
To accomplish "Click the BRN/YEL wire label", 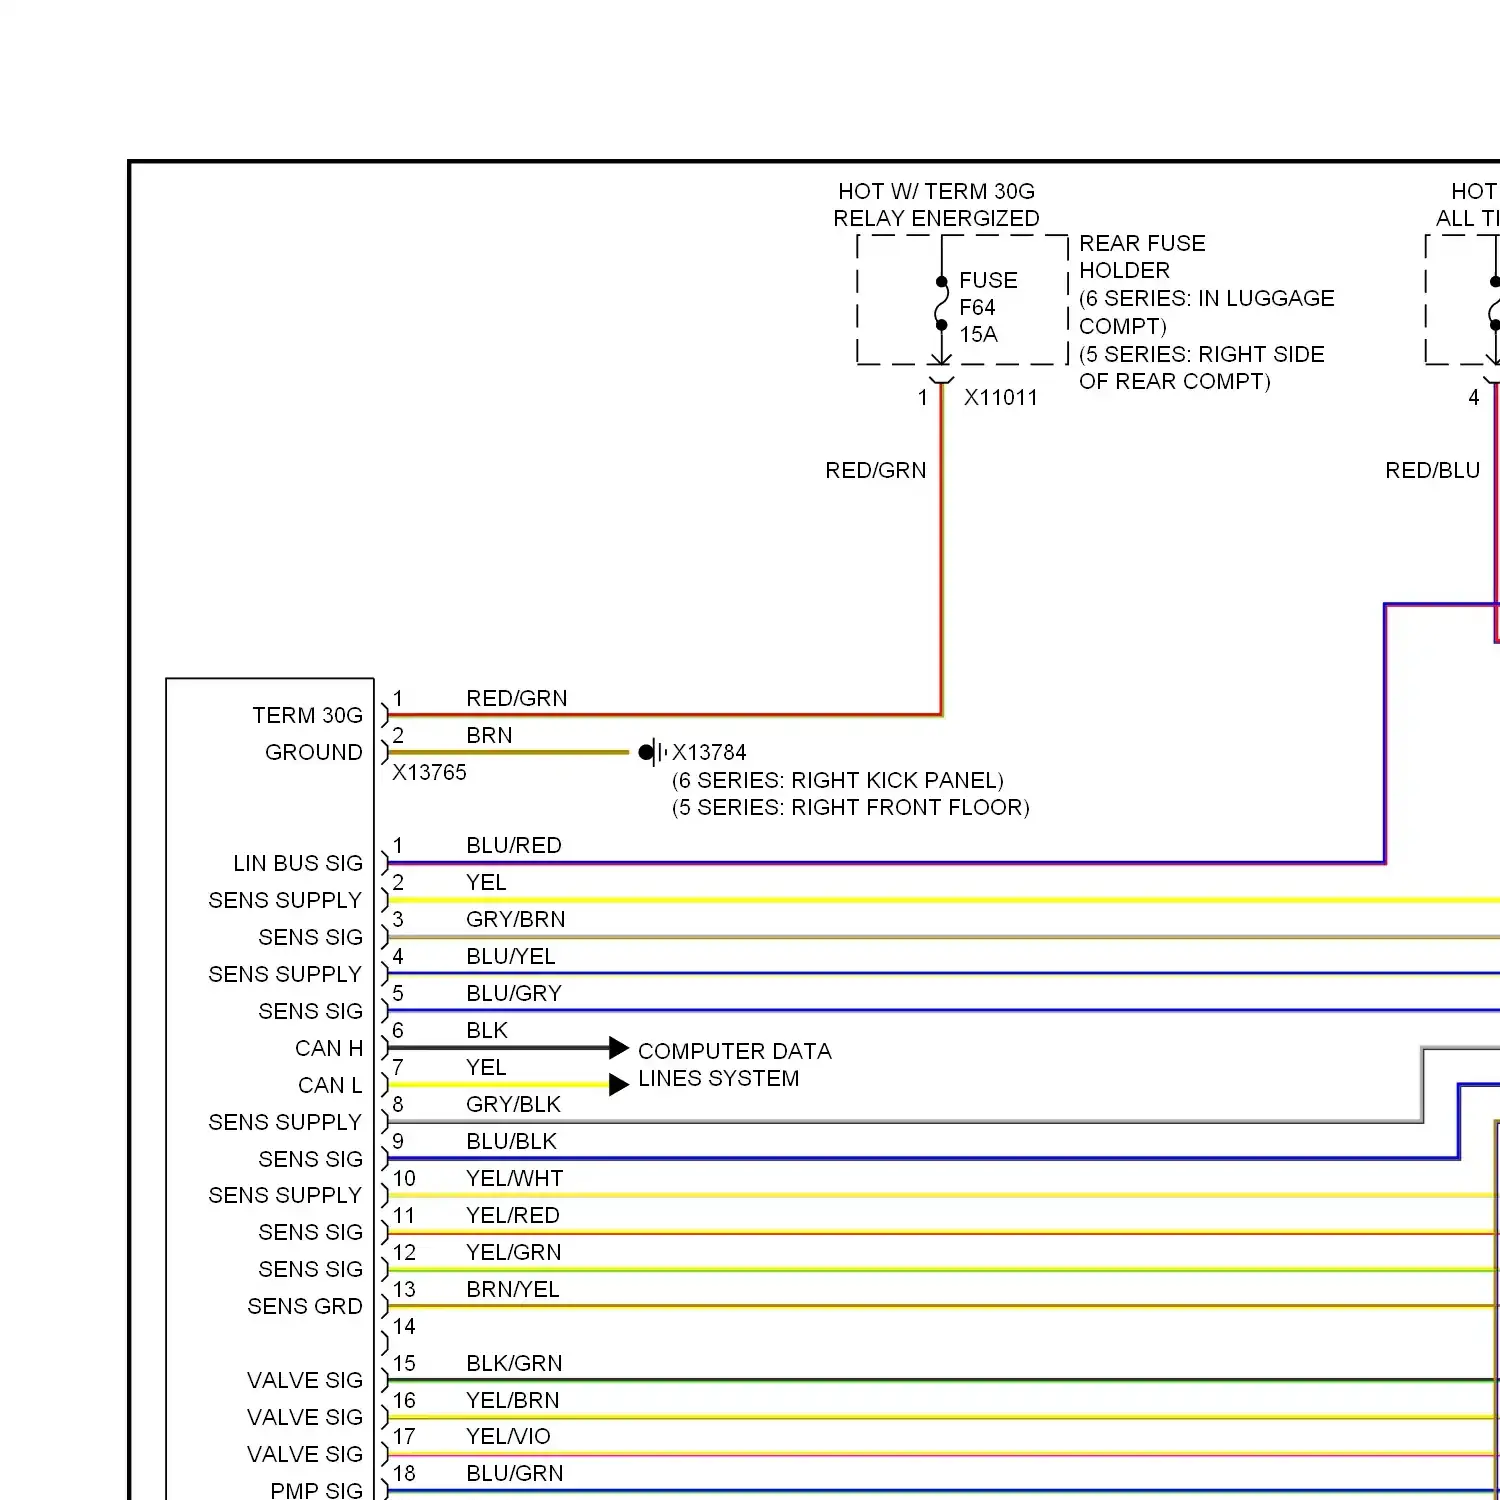I will (512, 1289).
